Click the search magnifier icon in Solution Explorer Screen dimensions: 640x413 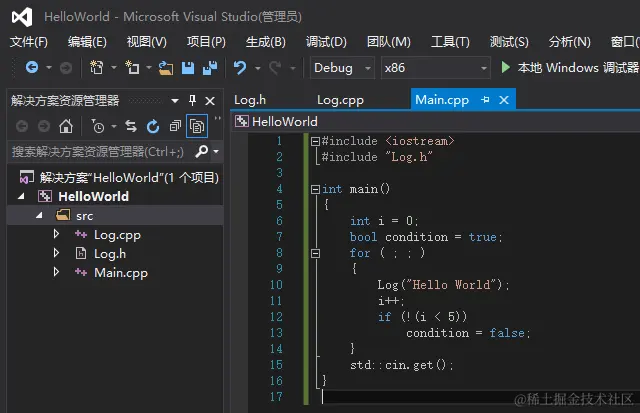click(x=202, y=151)
